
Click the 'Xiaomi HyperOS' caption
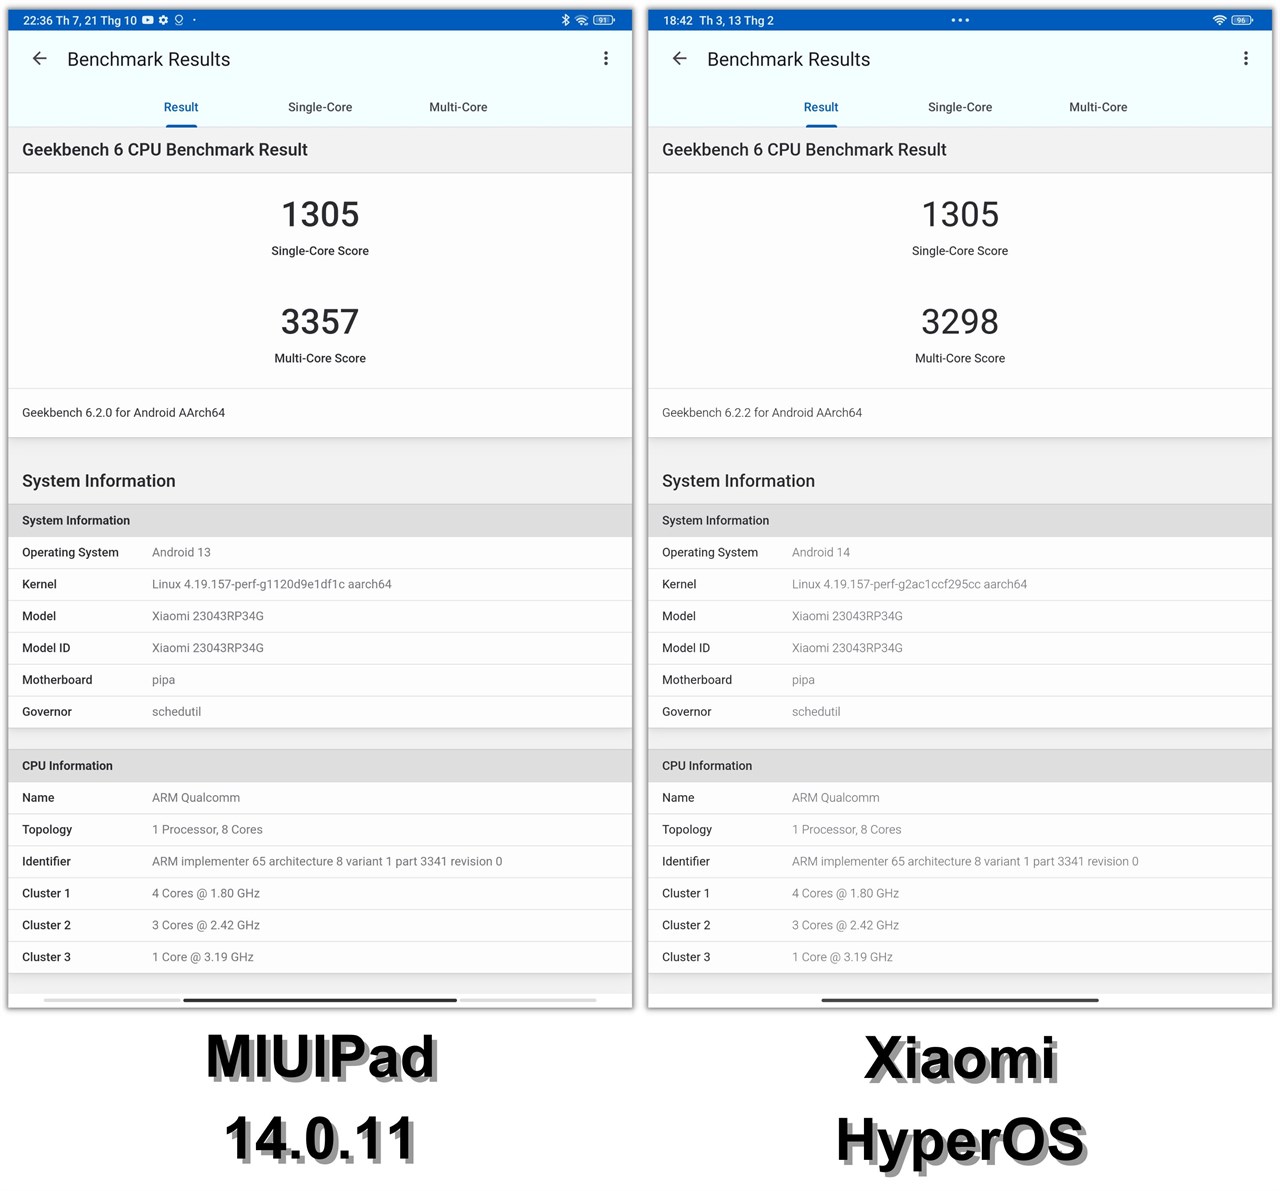[x=961, y=1098]
